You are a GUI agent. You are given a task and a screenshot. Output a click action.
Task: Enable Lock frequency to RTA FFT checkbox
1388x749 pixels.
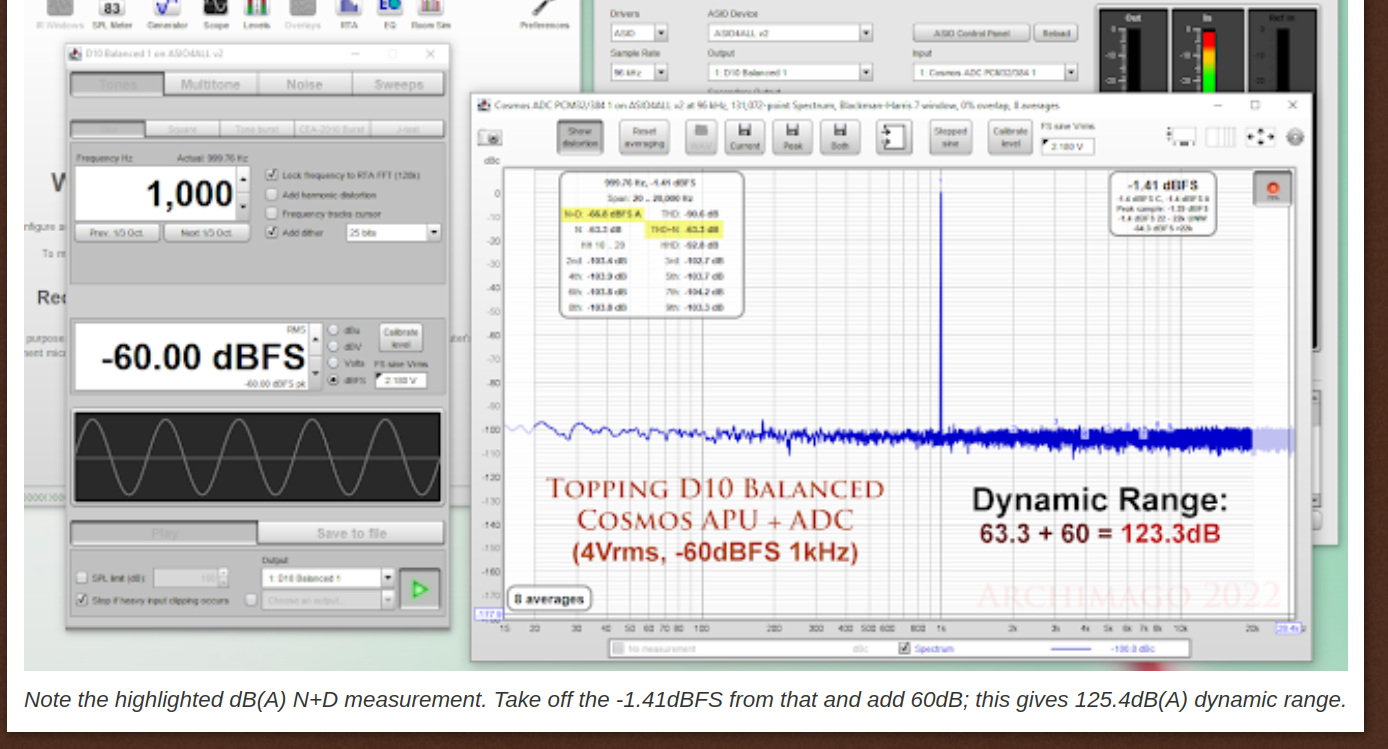point(271,174)
